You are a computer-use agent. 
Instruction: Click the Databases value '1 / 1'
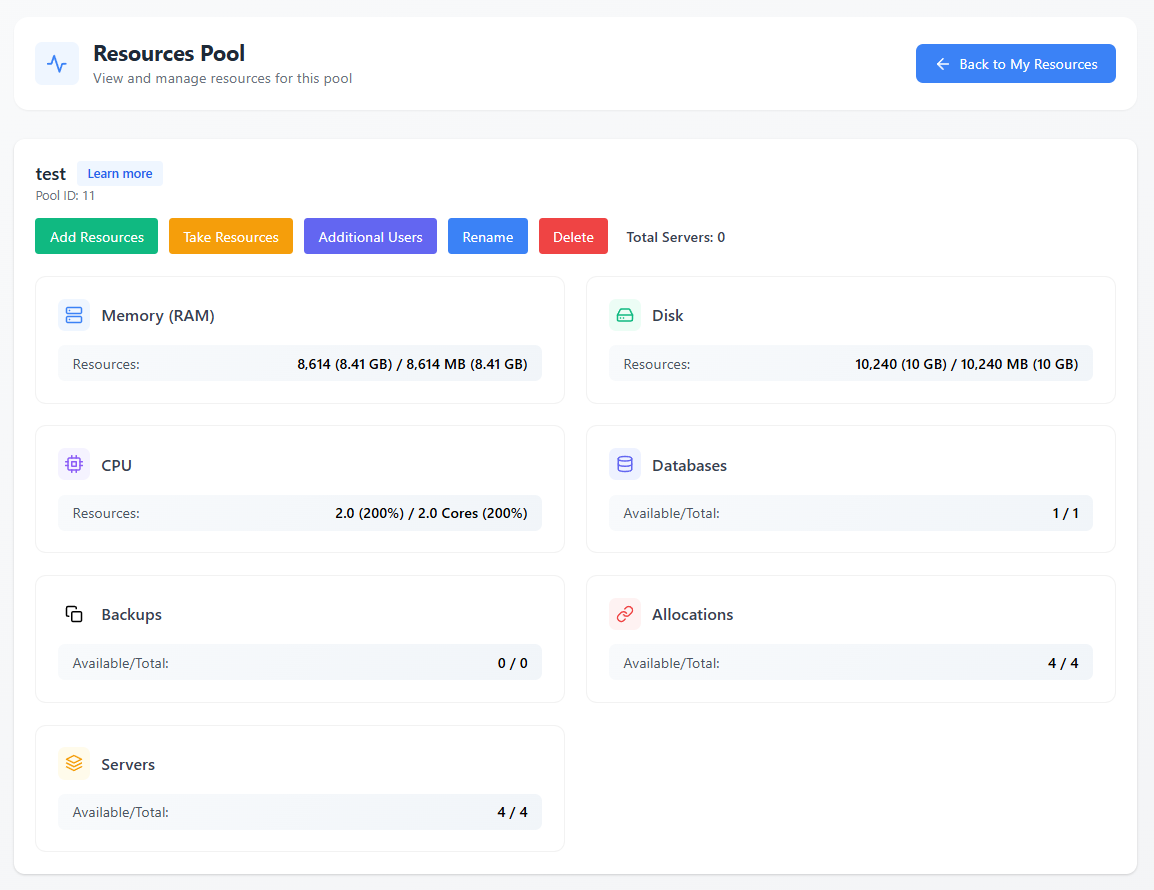(1066, 513)
